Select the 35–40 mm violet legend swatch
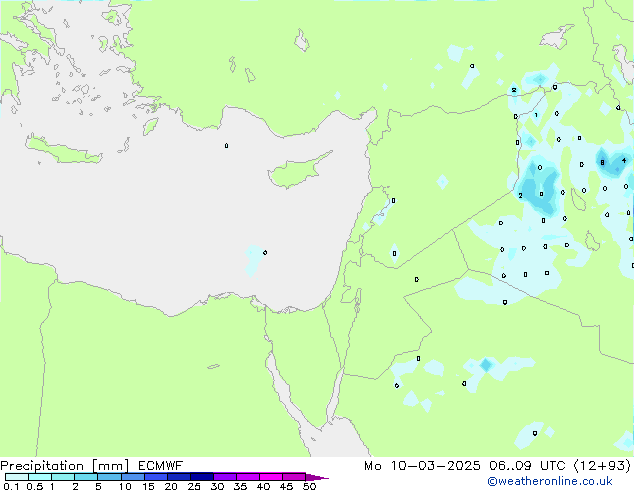Screen dimensions: 634x490 click(x=247, y=477)
